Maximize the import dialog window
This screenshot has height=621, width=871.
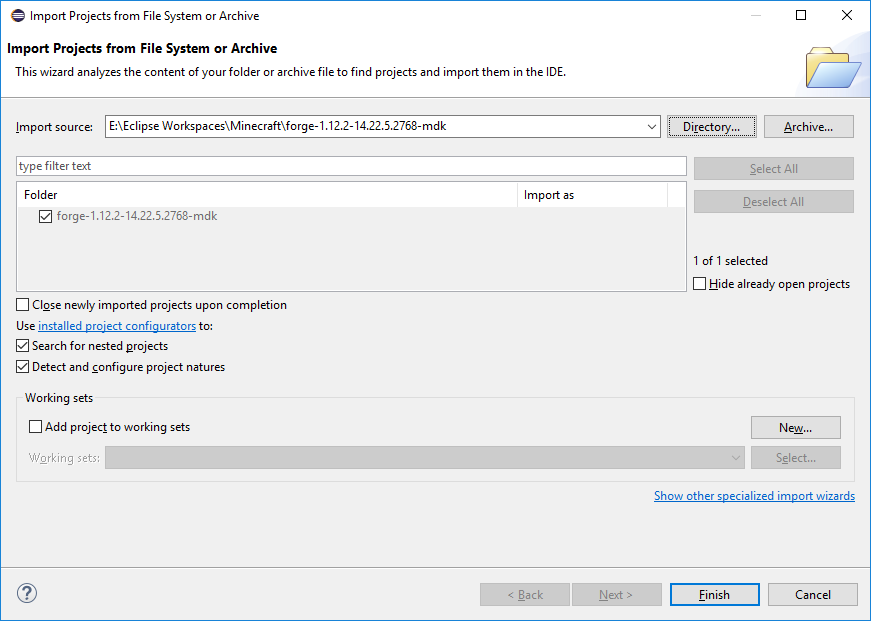pyautogui.click(x=801, y=16)
